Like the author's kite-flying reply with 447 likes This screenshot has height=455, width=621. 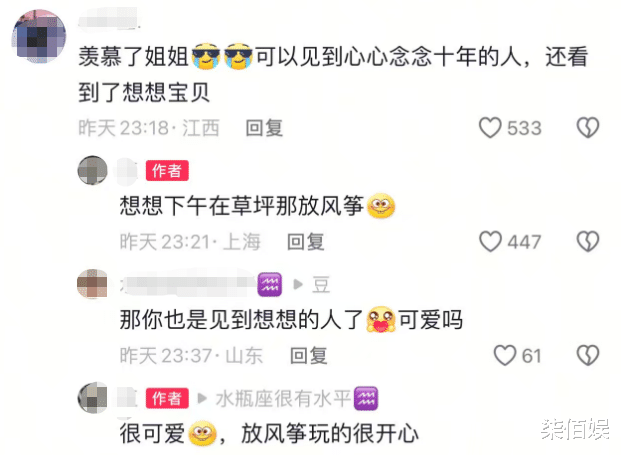tap(490, 242)
